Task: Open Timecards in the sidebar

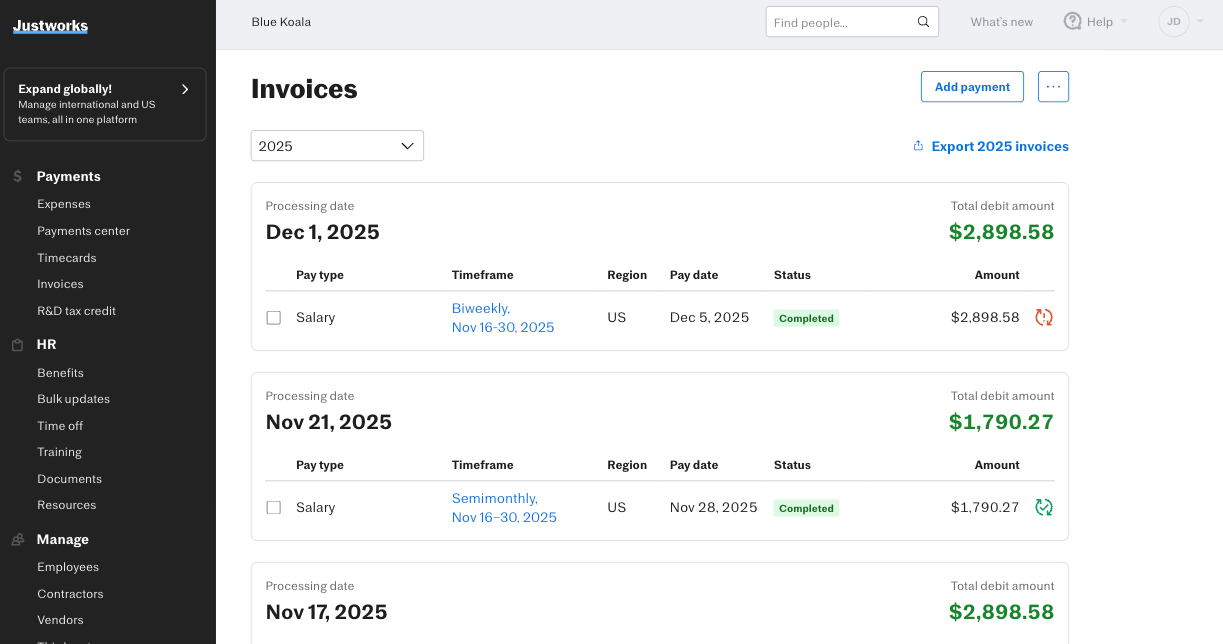Action: coord(67,258)
